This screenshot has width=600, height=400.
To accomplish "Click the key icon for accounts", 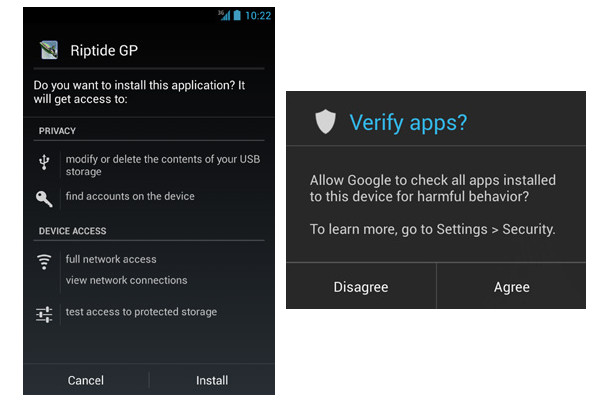I will 44,197.
